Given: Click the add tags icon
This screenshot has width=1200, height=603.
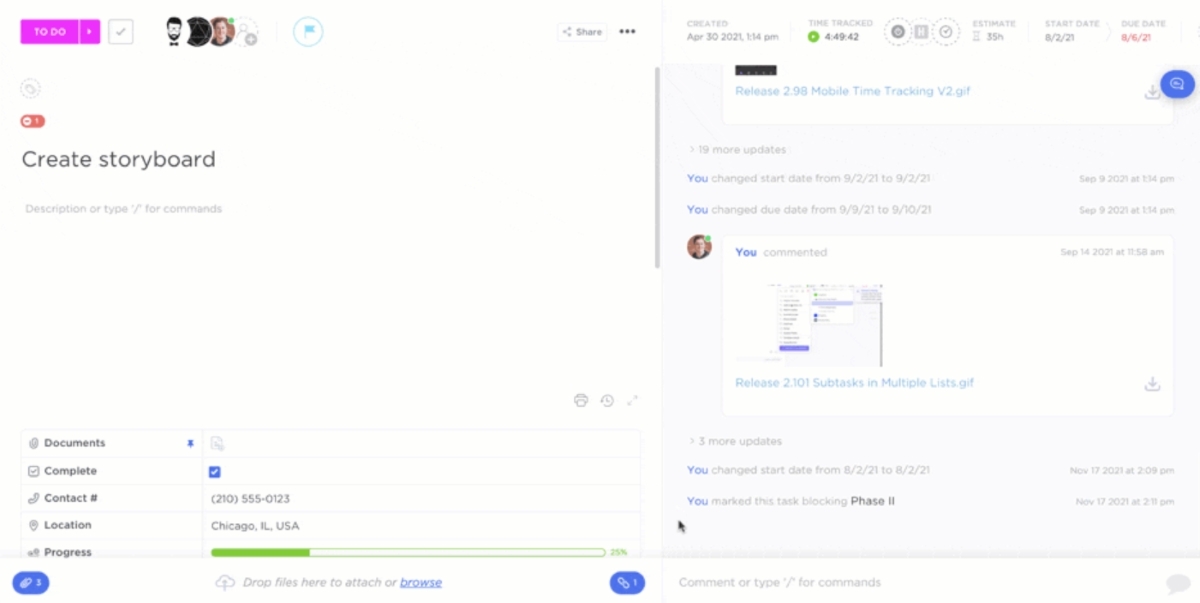Looking at the screenshot, I should pos(30,89).
